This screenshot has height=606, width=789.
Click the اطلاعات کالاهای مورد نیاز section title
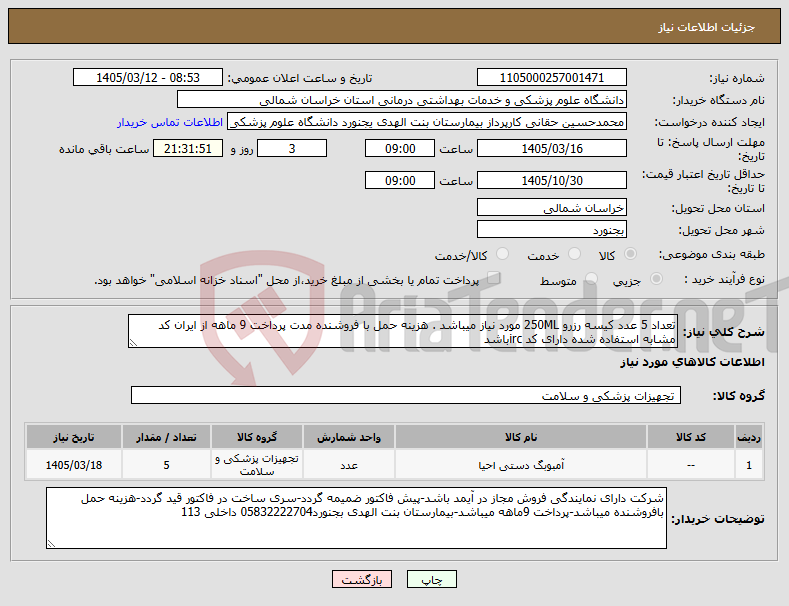pyautogui.click(x=692, y=362)
